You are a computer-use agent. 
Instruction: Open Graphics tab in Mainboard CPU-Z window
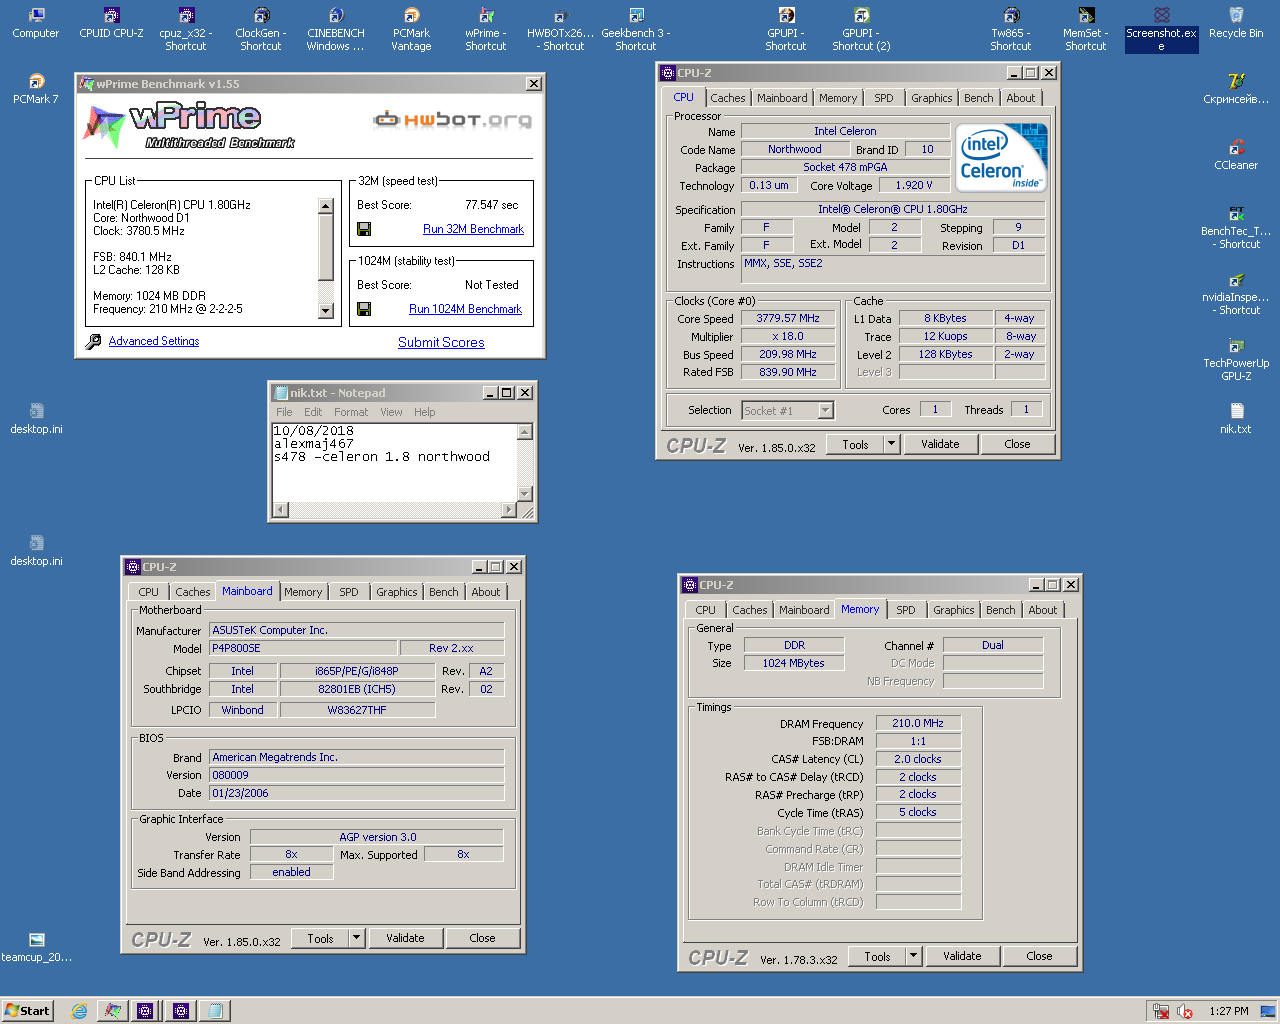[397, 592]
